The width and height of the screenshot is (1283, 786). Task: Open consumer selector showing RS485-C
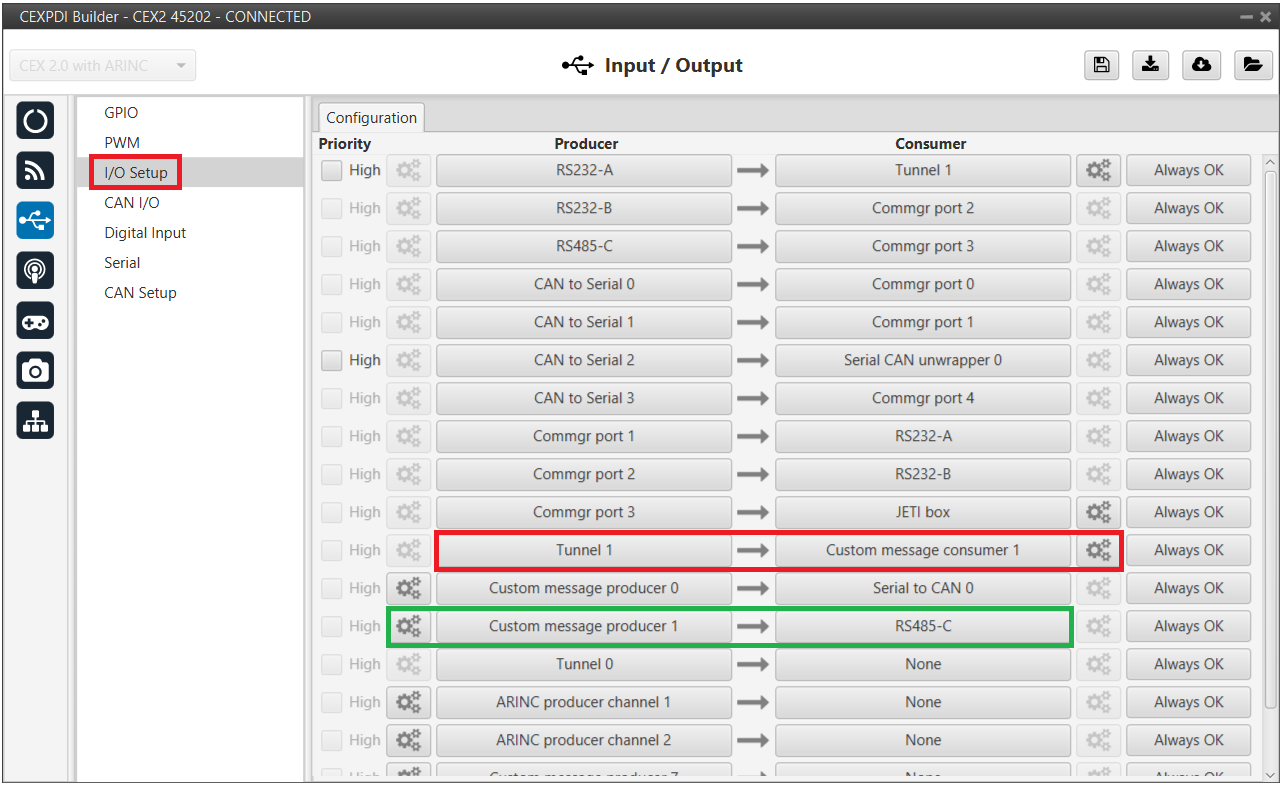(922, 626)
